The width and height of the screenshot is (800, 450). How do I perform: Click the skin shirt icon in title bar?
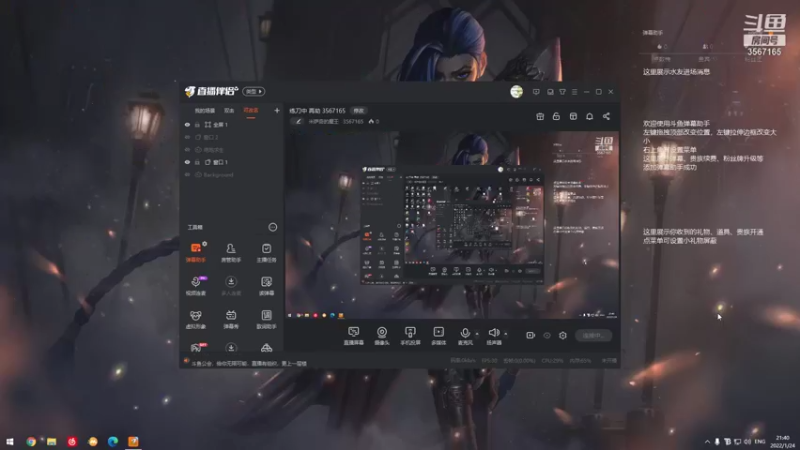562,92
